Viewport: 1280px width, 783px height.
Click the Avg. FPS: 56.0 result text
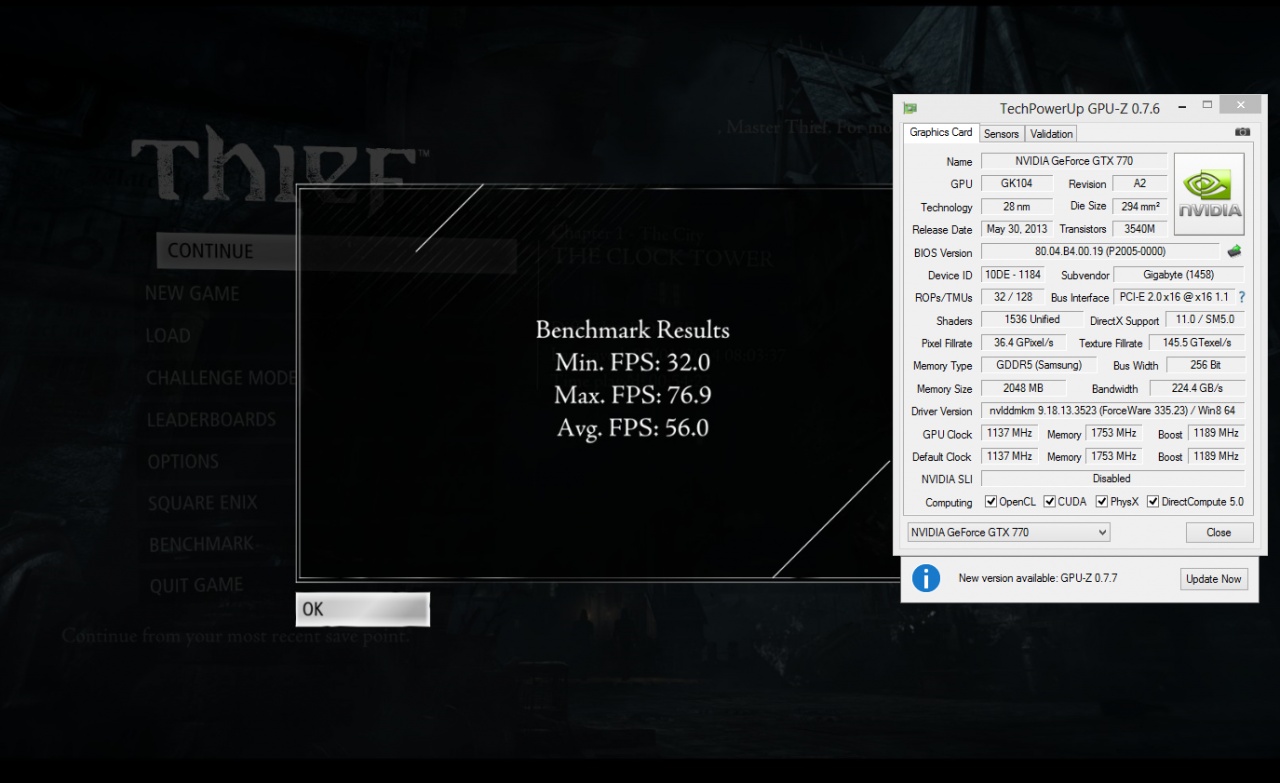633,428
